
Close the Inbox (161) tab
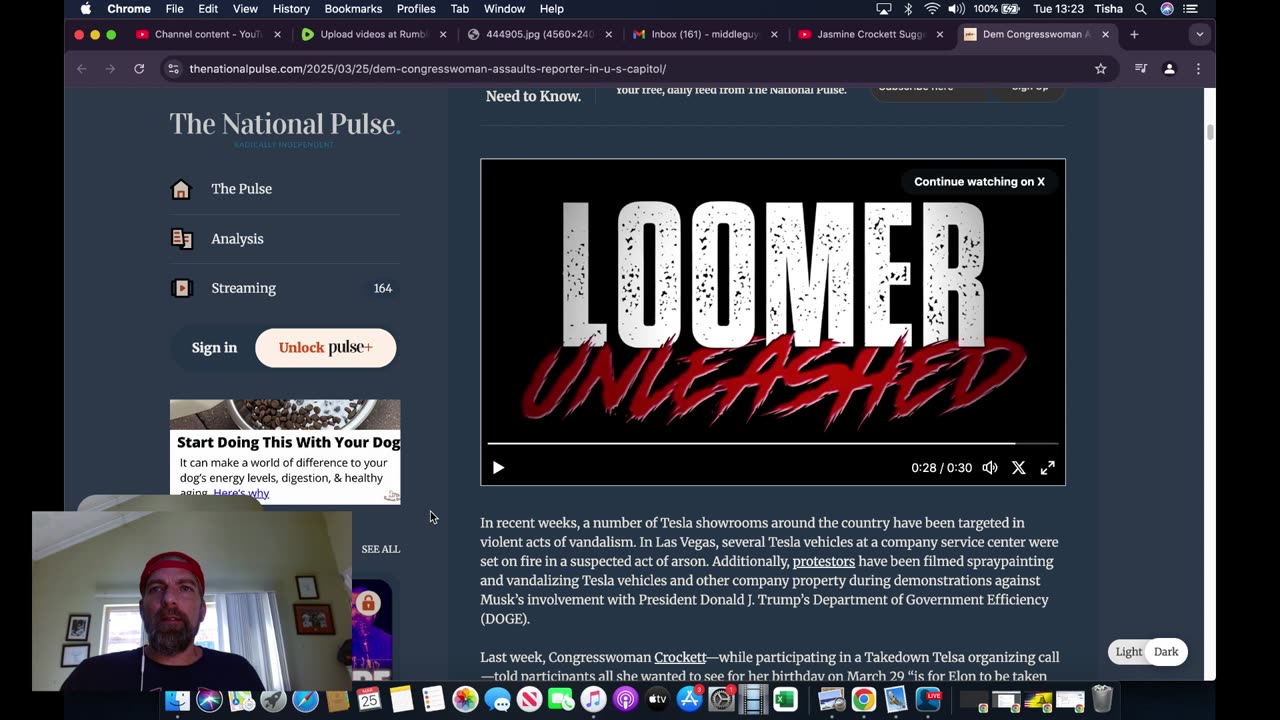click(774, 34)
